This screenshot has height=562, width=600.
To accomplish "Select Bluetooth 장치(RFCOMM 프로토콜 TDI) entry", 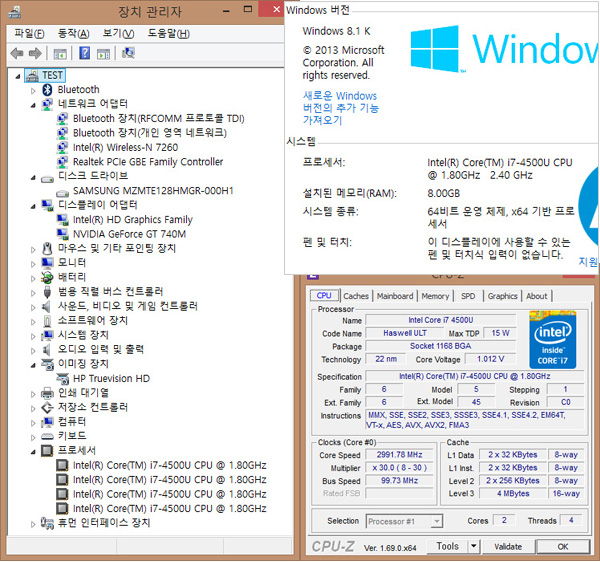I will pos(158,118).
